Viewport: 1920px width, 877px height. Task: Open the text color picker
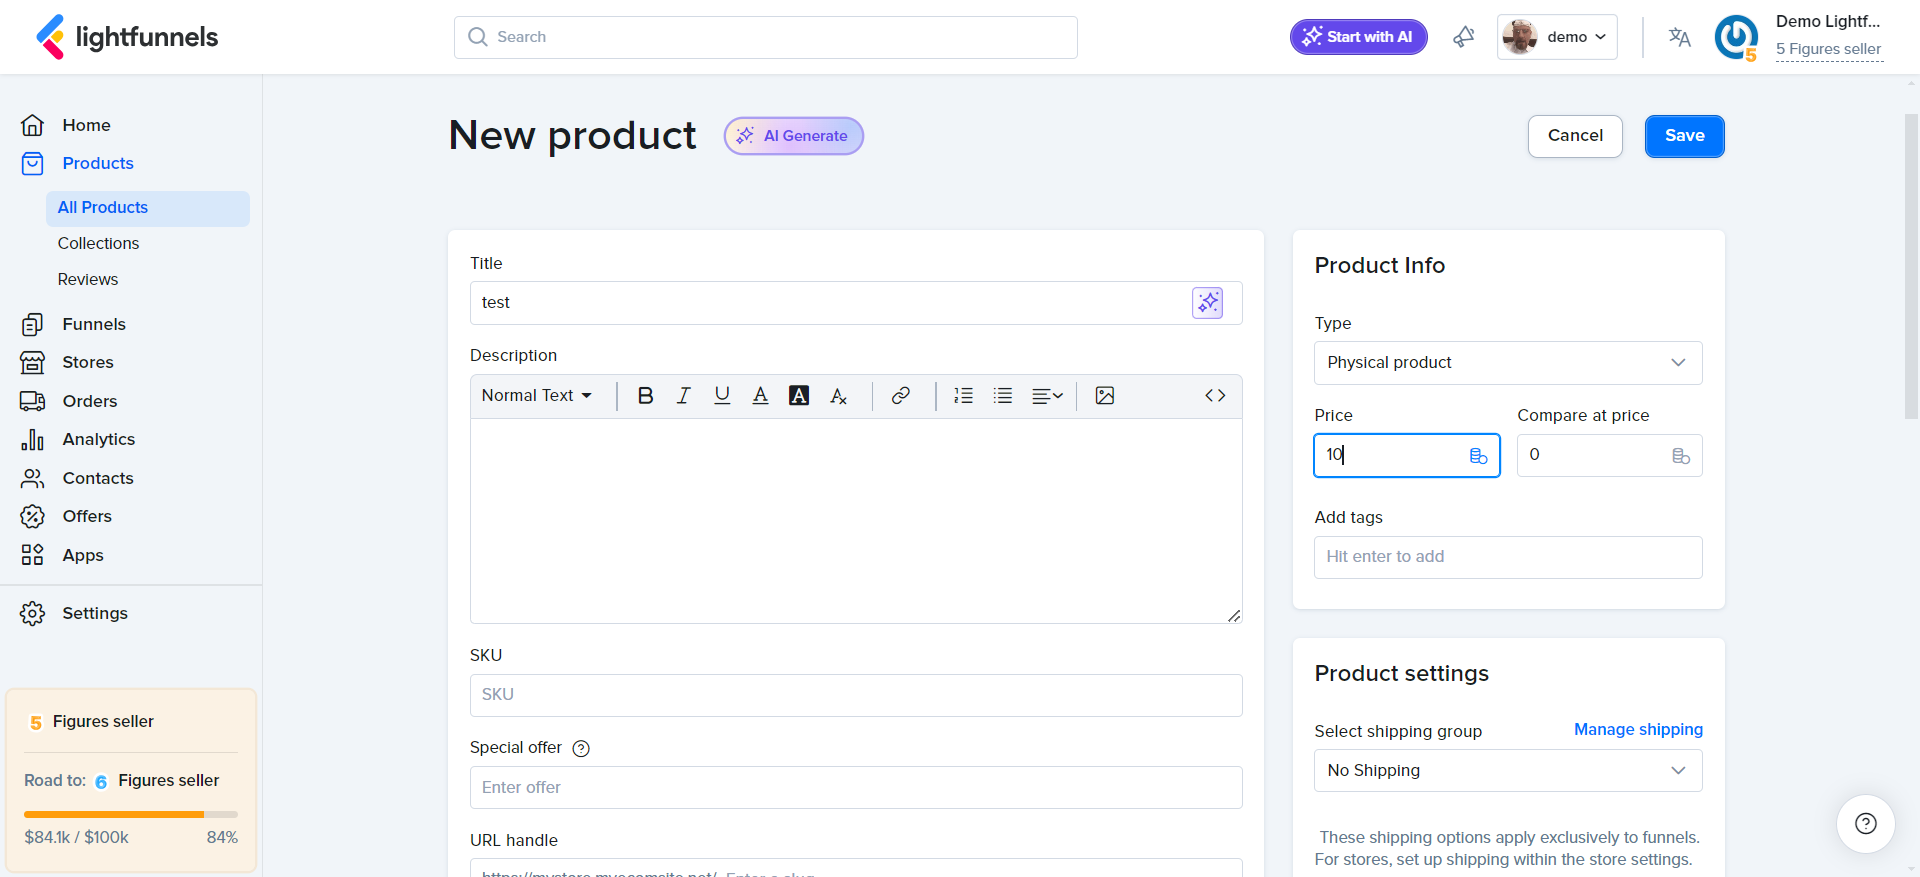(x=760, y=396)
